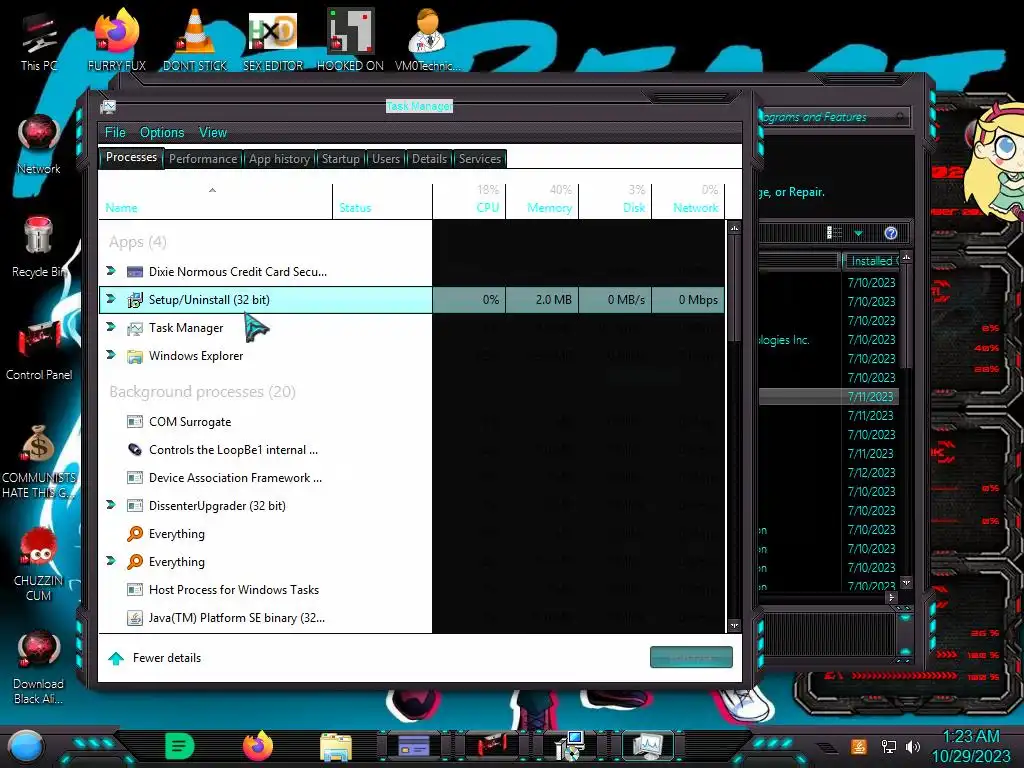
Task: Open File Explorer from the taskbar
Action: coord(336,747)
